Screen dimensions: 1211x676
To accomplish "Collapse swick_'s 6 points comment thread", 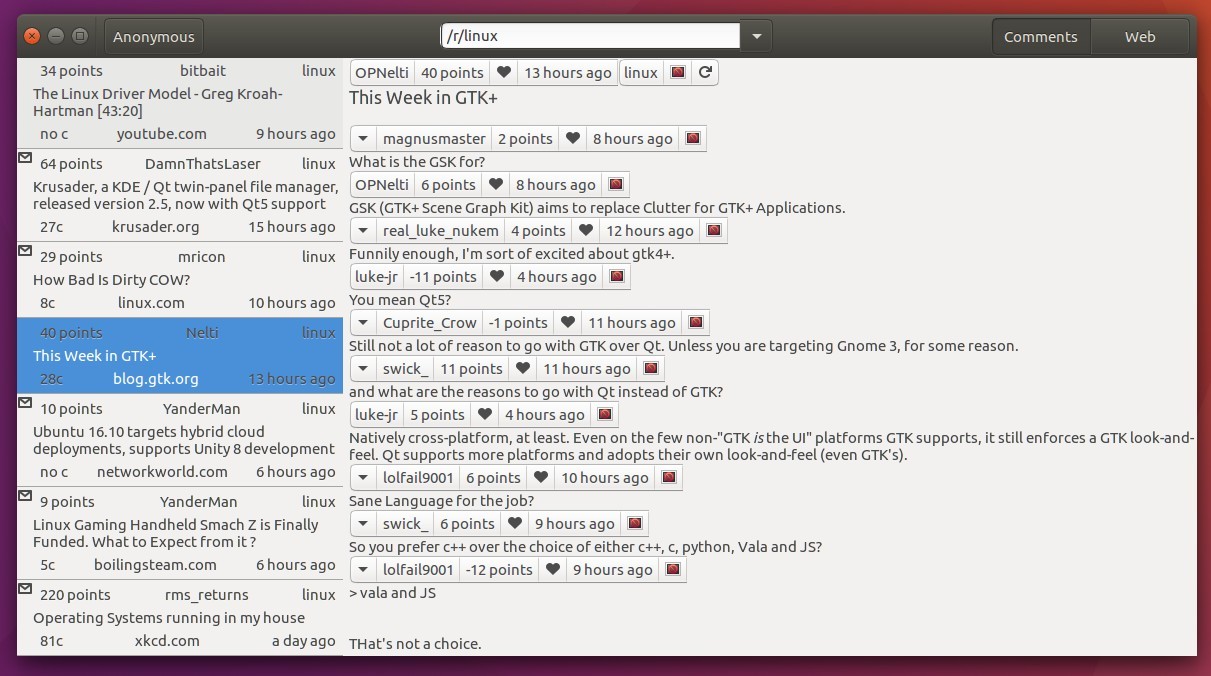I will point(363,524).
